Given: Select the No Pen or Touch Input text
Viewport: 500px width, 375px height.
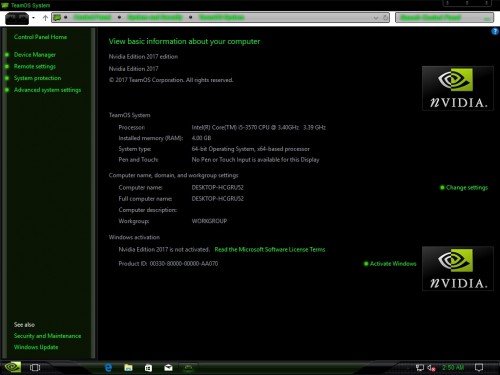Looking at the screenshot, I should pos(255,160).
